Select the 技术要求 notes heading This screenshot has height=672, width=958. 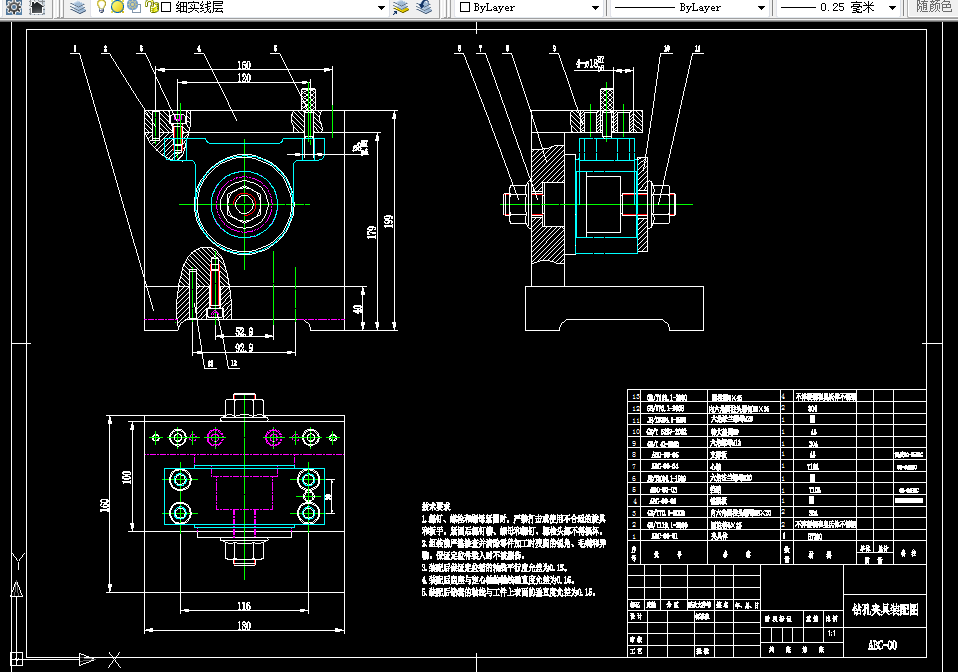(436, 507)
